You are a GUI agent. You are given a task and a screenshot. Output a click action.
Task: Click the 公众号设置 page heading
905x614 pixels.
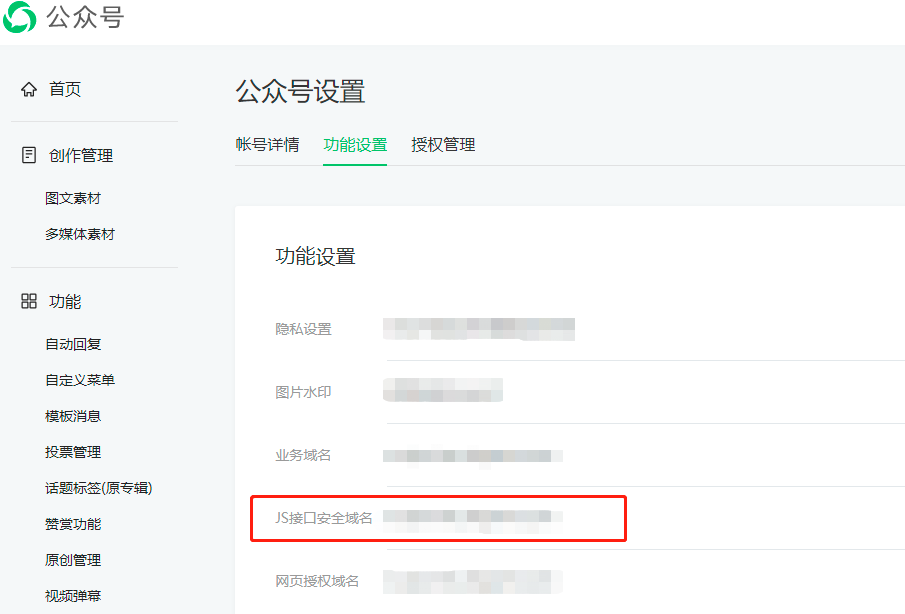click(300, 92)
